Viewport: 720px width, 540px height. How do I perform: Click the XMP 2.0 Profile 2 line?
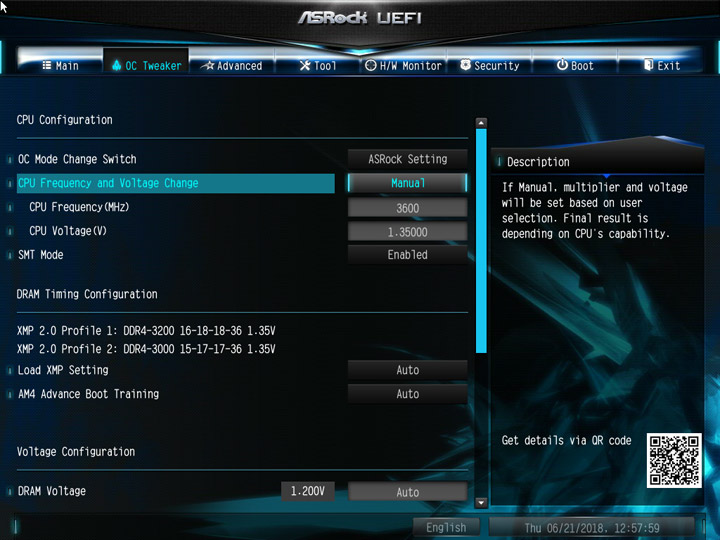coord(146,349)
